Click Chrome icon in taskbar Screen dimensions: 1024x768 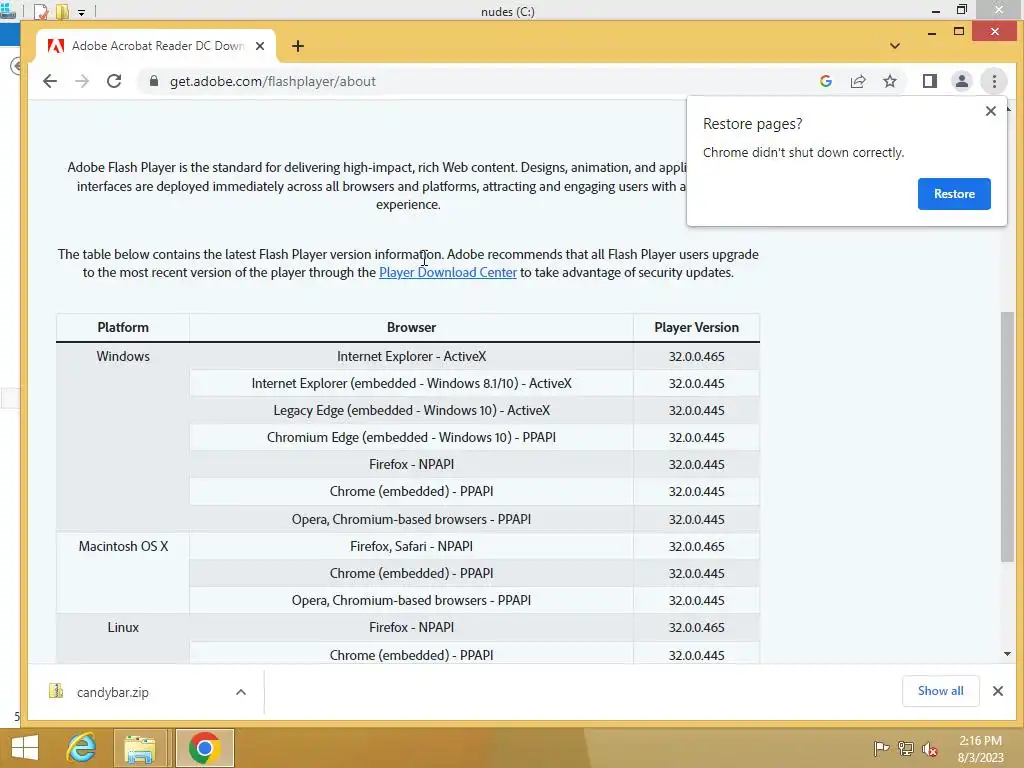(x=204, y=748)
